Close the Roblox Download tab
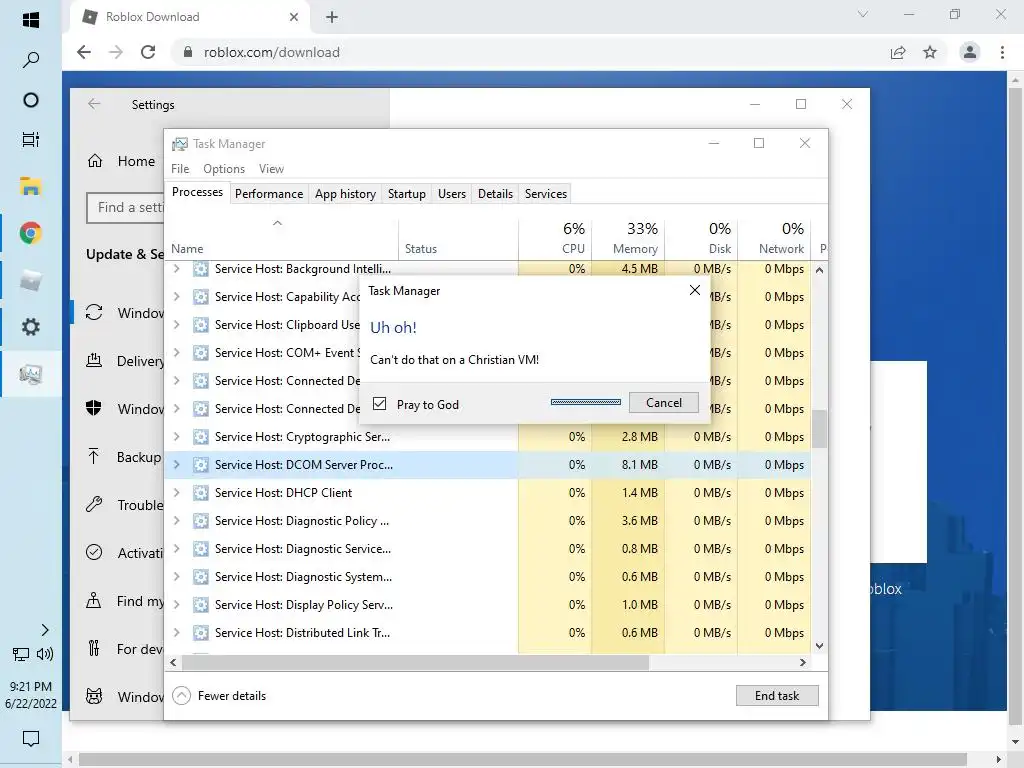This screenshot has height=768, width=1024. click(x=294, y=17)
